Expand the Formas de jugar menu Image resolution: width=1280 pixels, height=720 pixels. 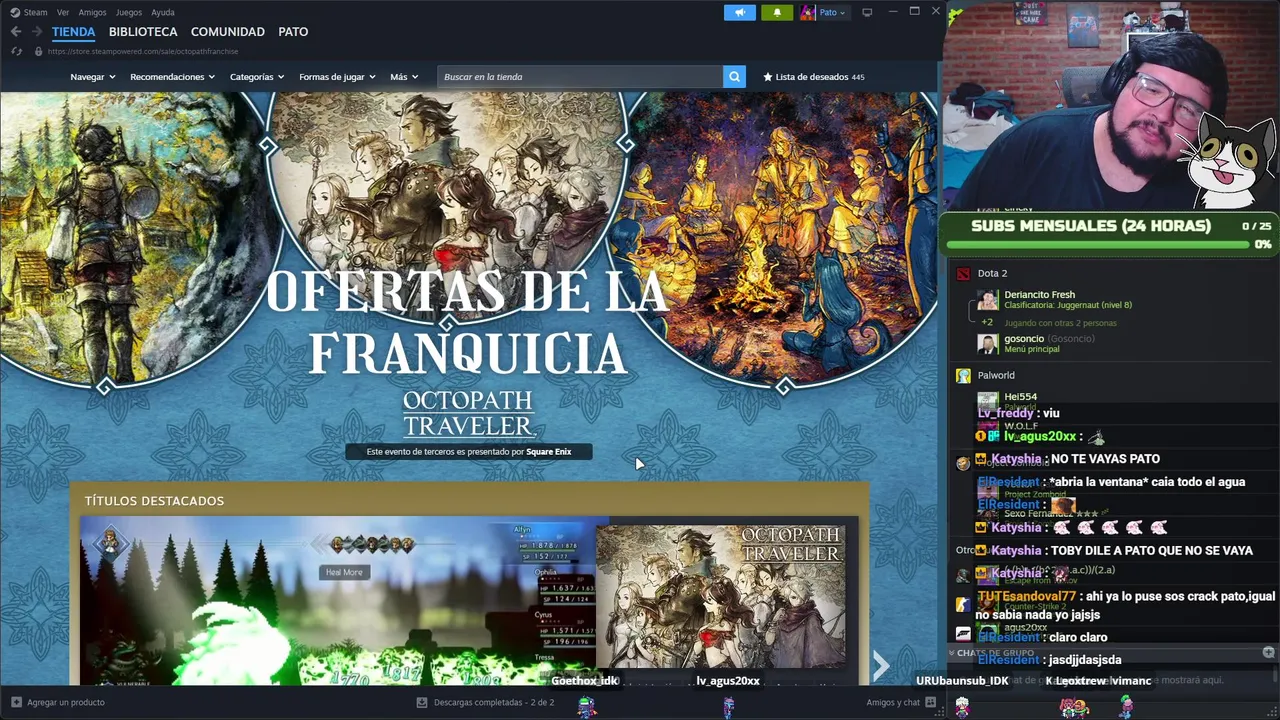tap(337, 77)
